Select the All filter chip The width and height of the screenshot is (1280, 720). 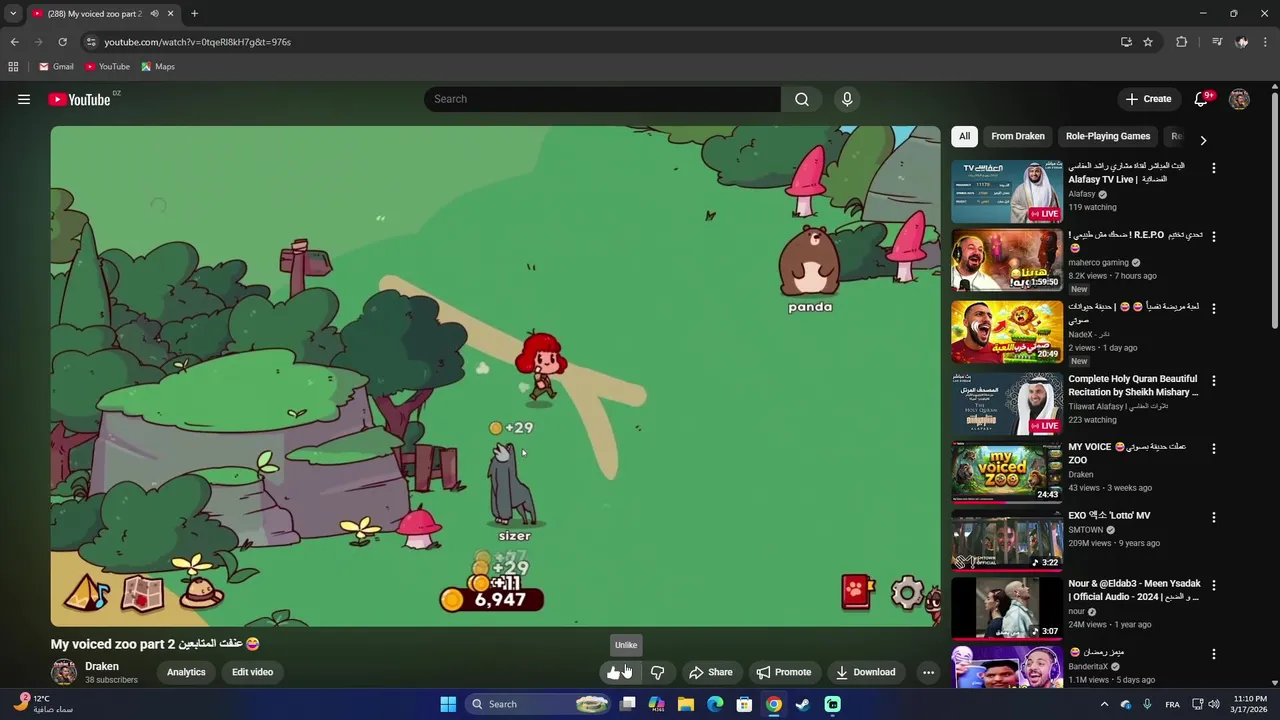(x=964, y=136)
